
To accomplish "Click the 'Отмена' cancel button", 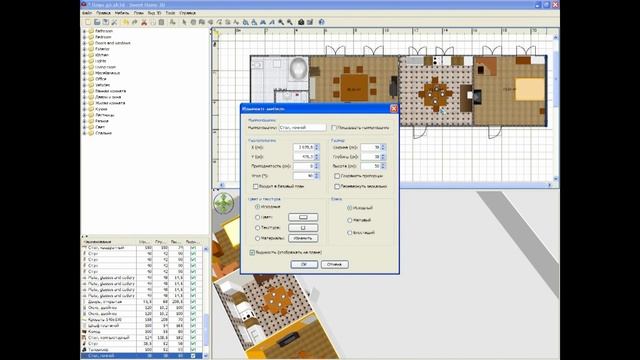I will tap(335, 264).
